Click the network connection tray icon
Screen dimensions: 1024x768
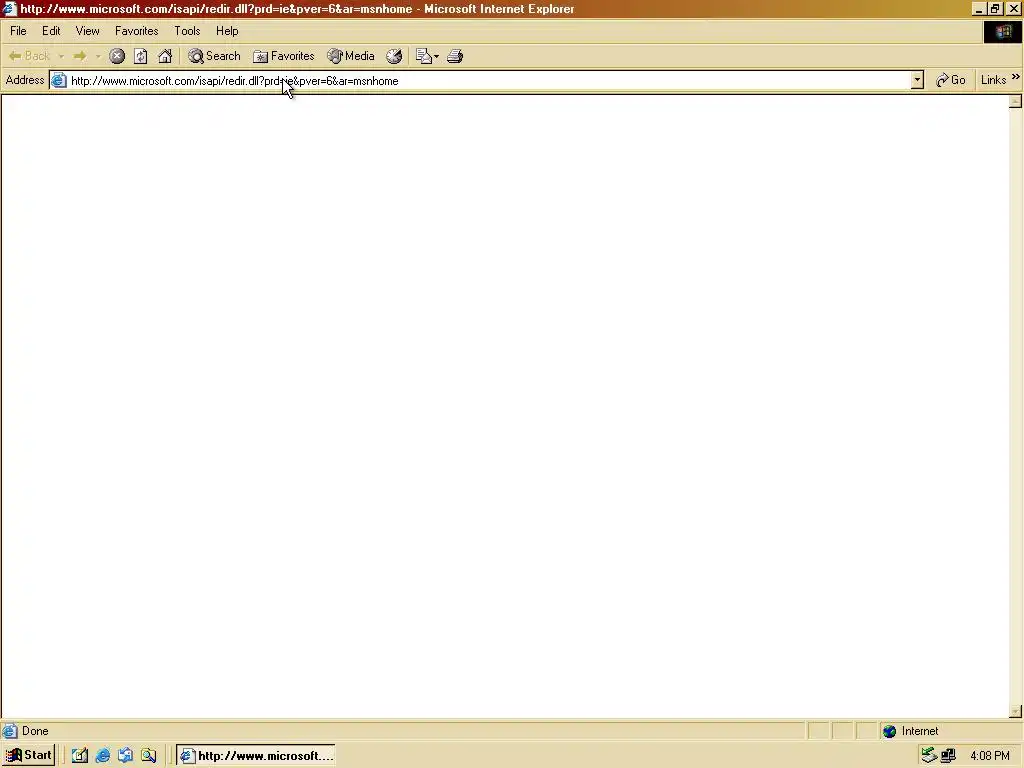tap(948, 756)
